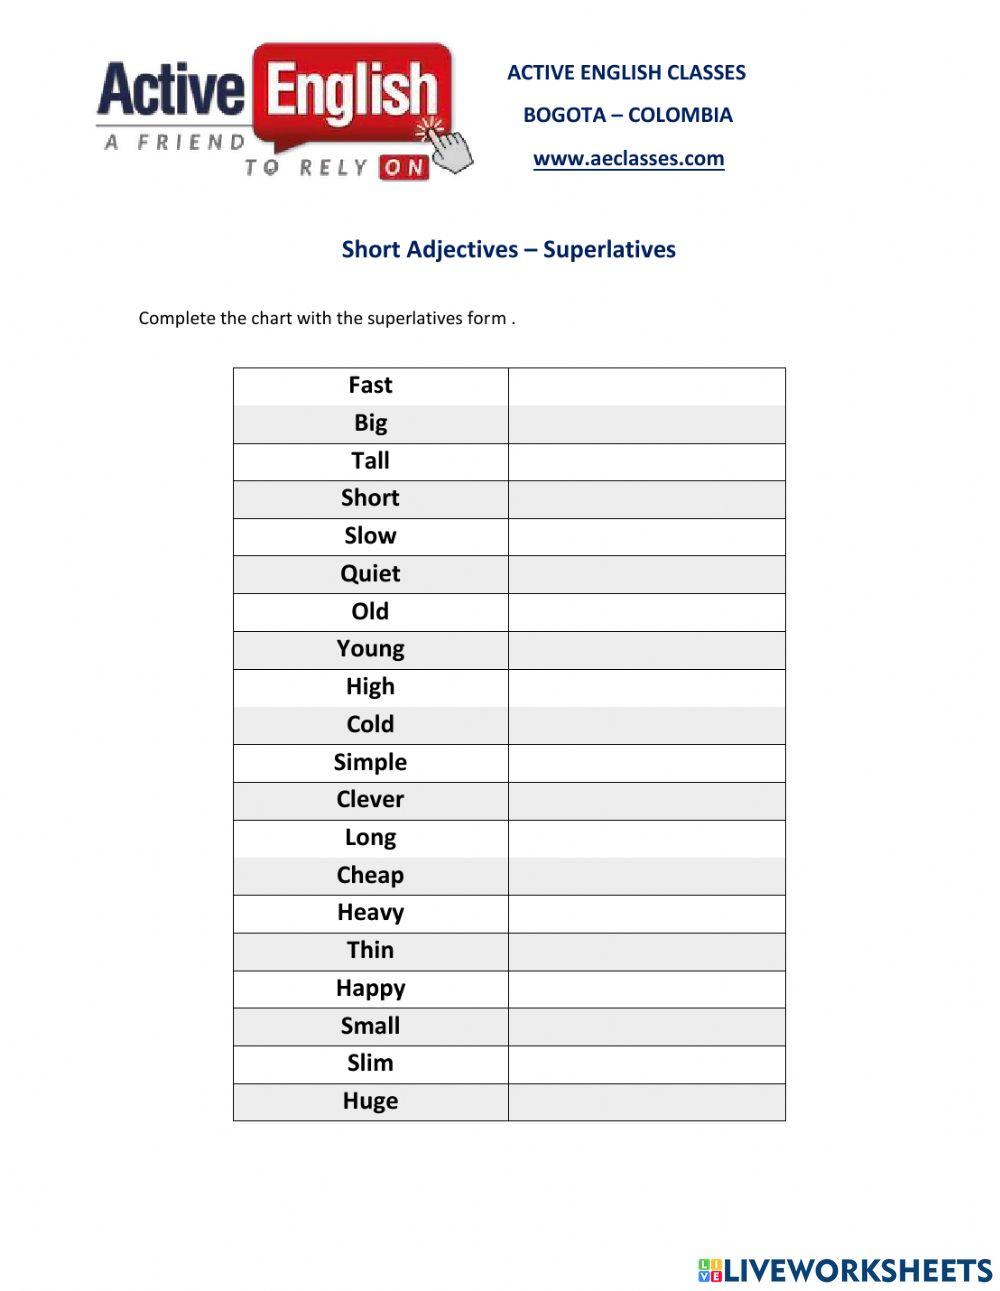This screenshot has height=1291, width=1000.
Task: Focus the answer cell beside Huge
Action: point(646,1102)
